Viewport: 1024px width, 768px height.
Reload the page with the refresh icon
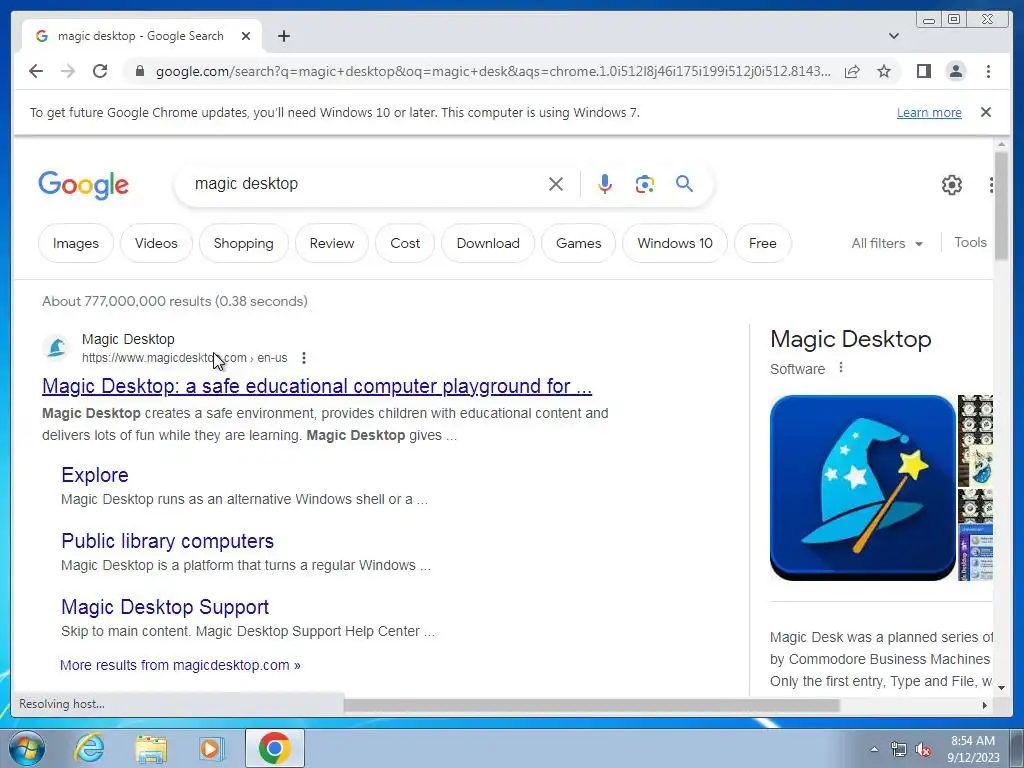pos(100,71)
